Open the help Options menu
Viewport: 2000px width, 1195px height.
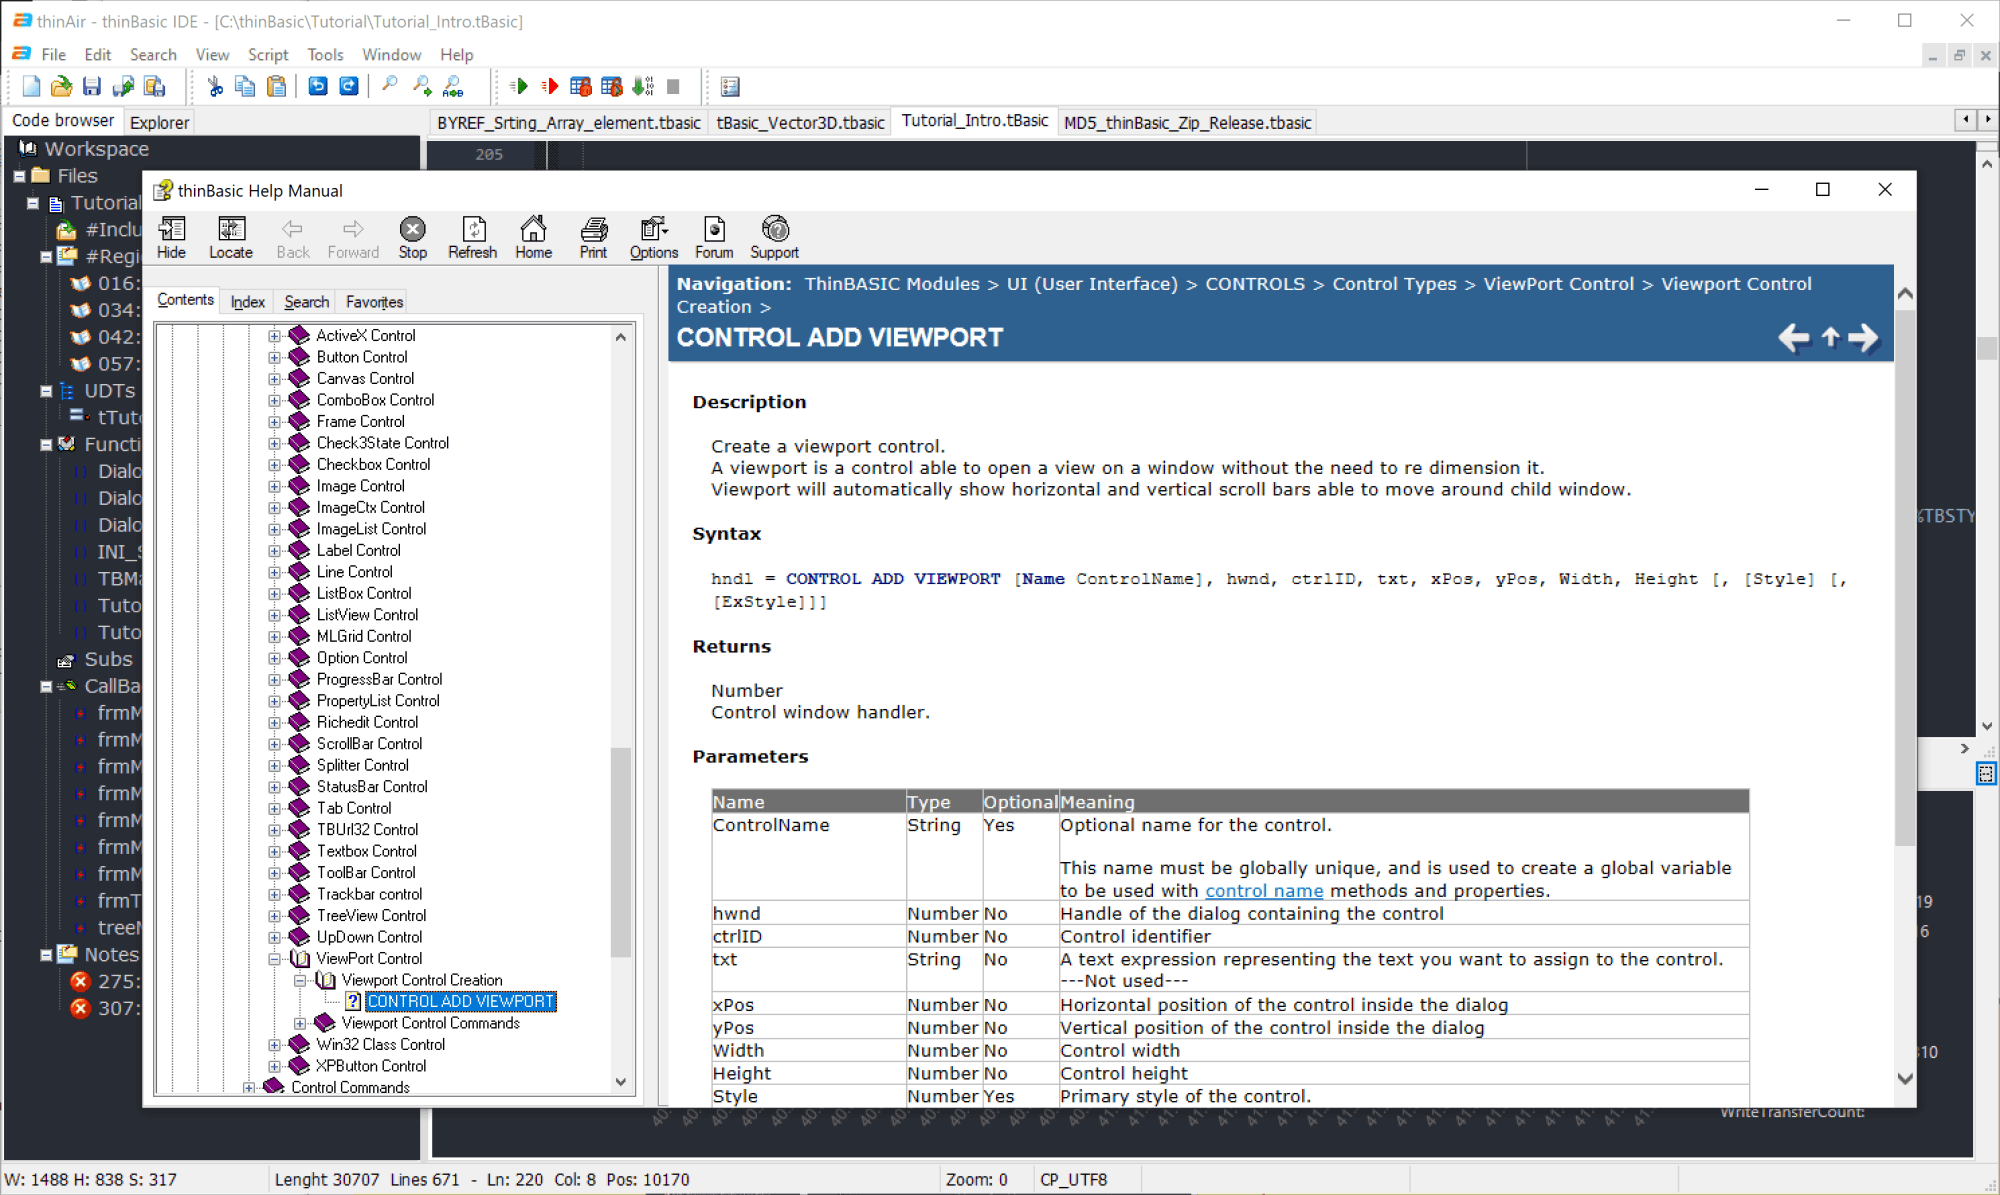pyautogui.click(x=653, y=238)
